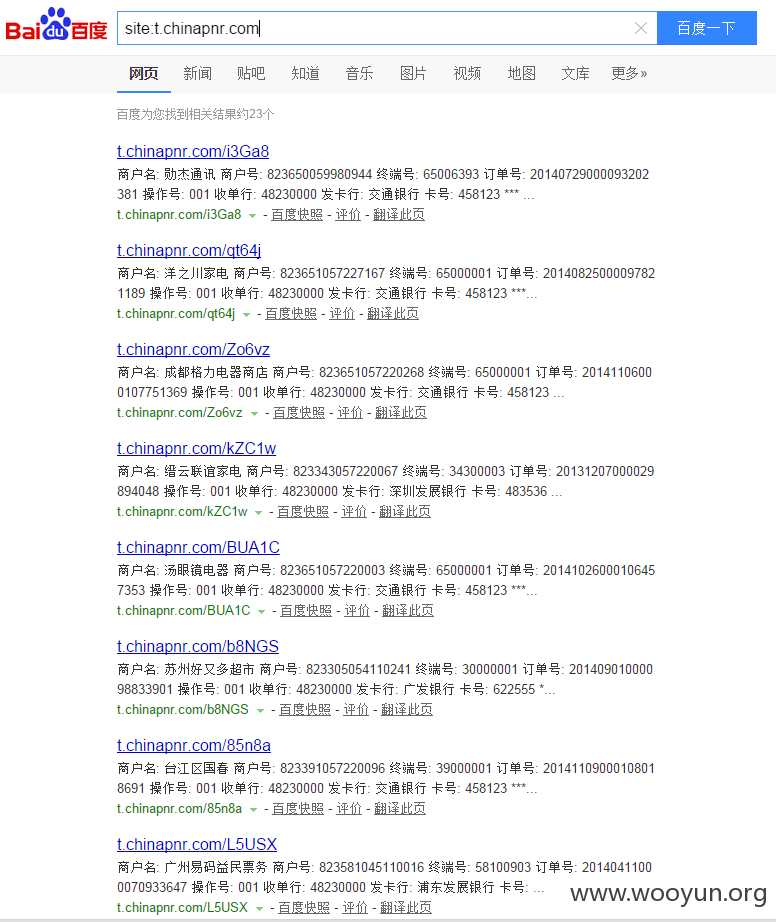Expand dropdown arrow beside green i3Ga8 URL
Viewport: 776px width, 922px height.
click(x=252, y=216)
